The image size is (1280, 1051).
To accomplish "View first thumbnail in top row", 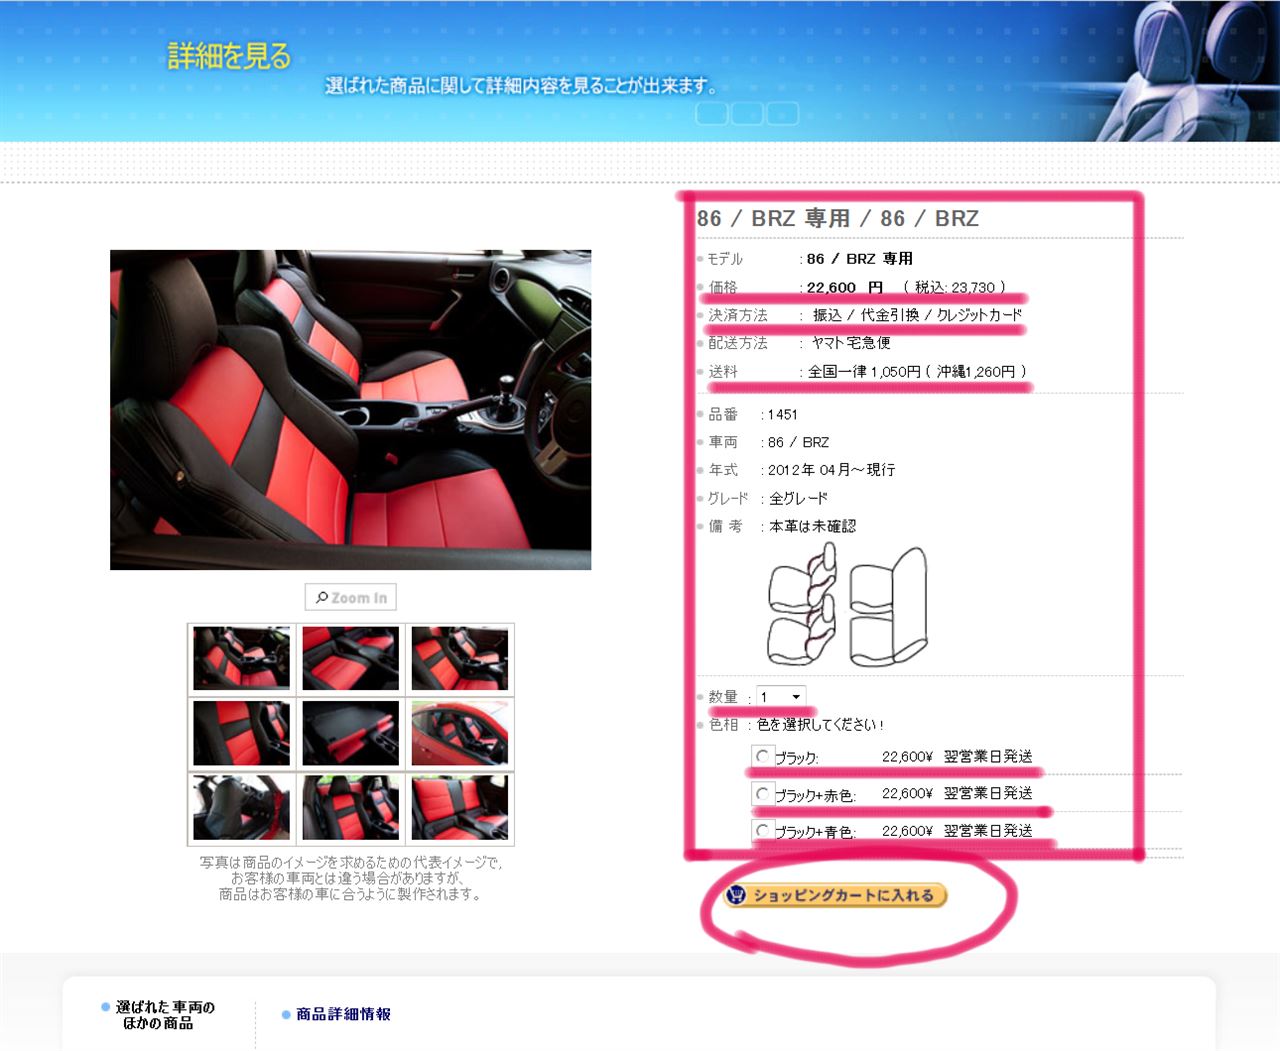I will 242,659.
